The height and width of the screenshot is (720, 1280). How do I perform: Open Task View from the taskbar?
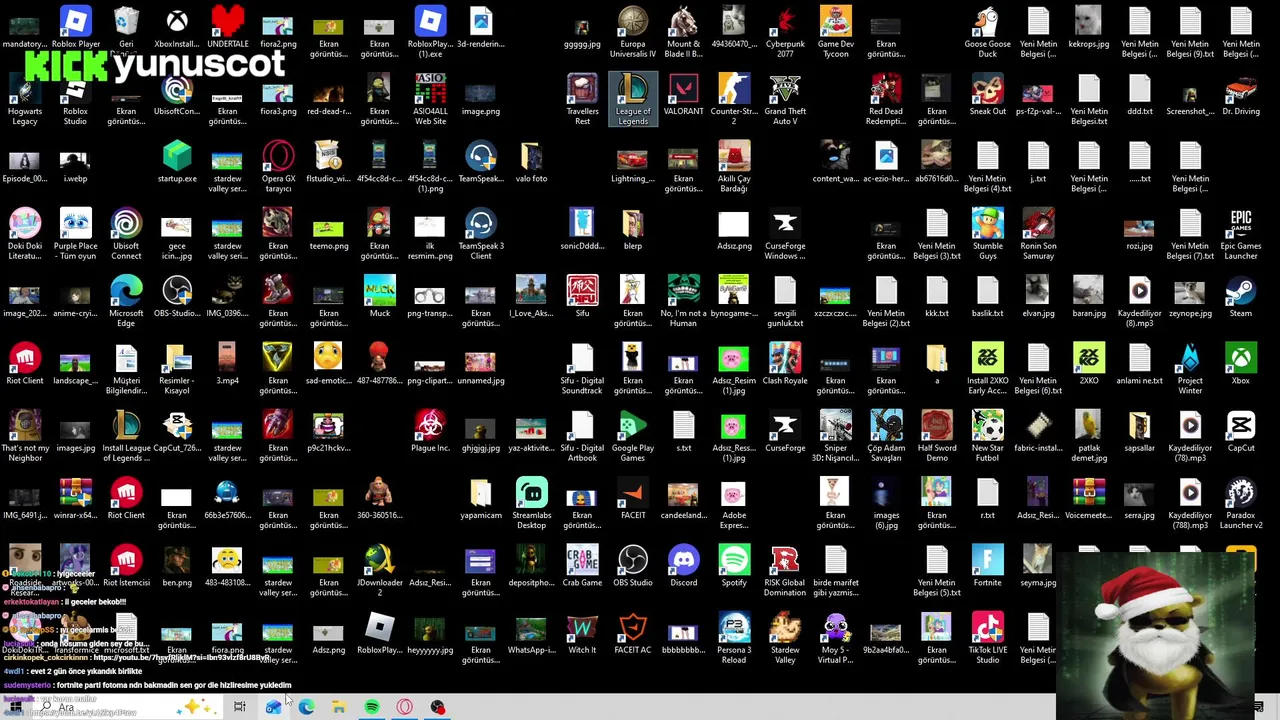point(240,707)
